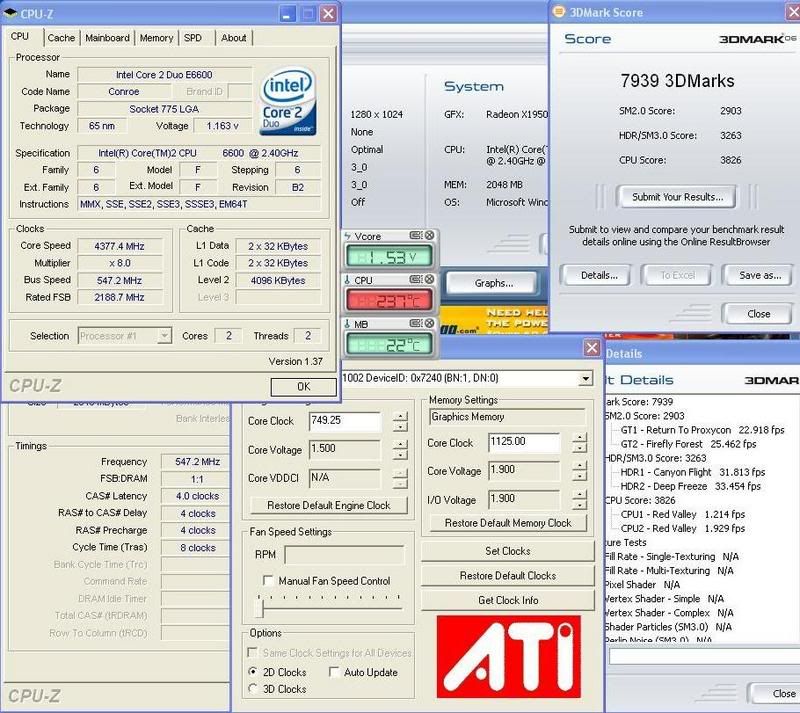The width and height of the screenshot is (800, 713).
Task: Click the To Excel button
Action: pyautogui.click(x=678, y=276)
